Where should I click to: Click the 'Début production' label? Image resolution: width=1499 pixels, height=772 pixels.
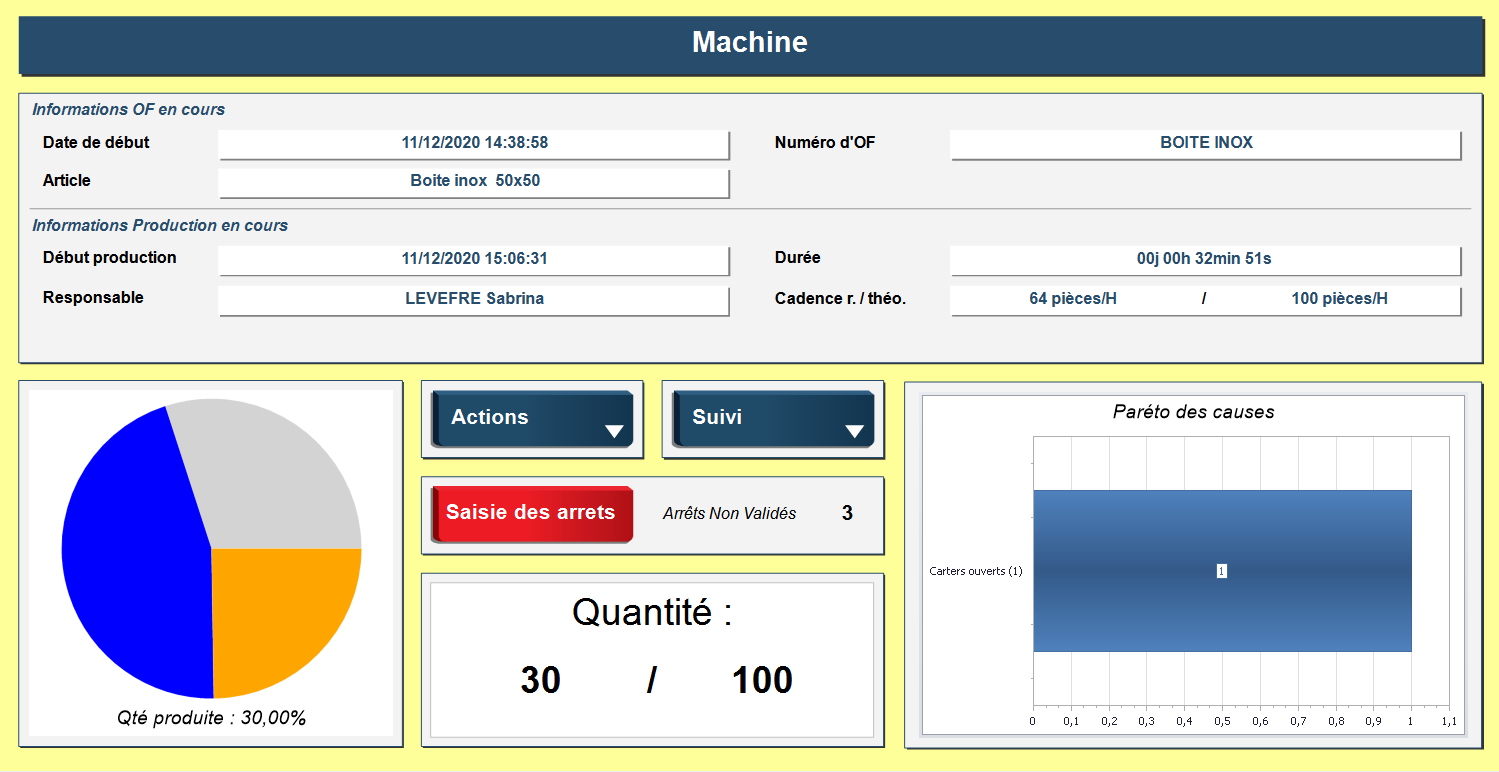[110, 258]
